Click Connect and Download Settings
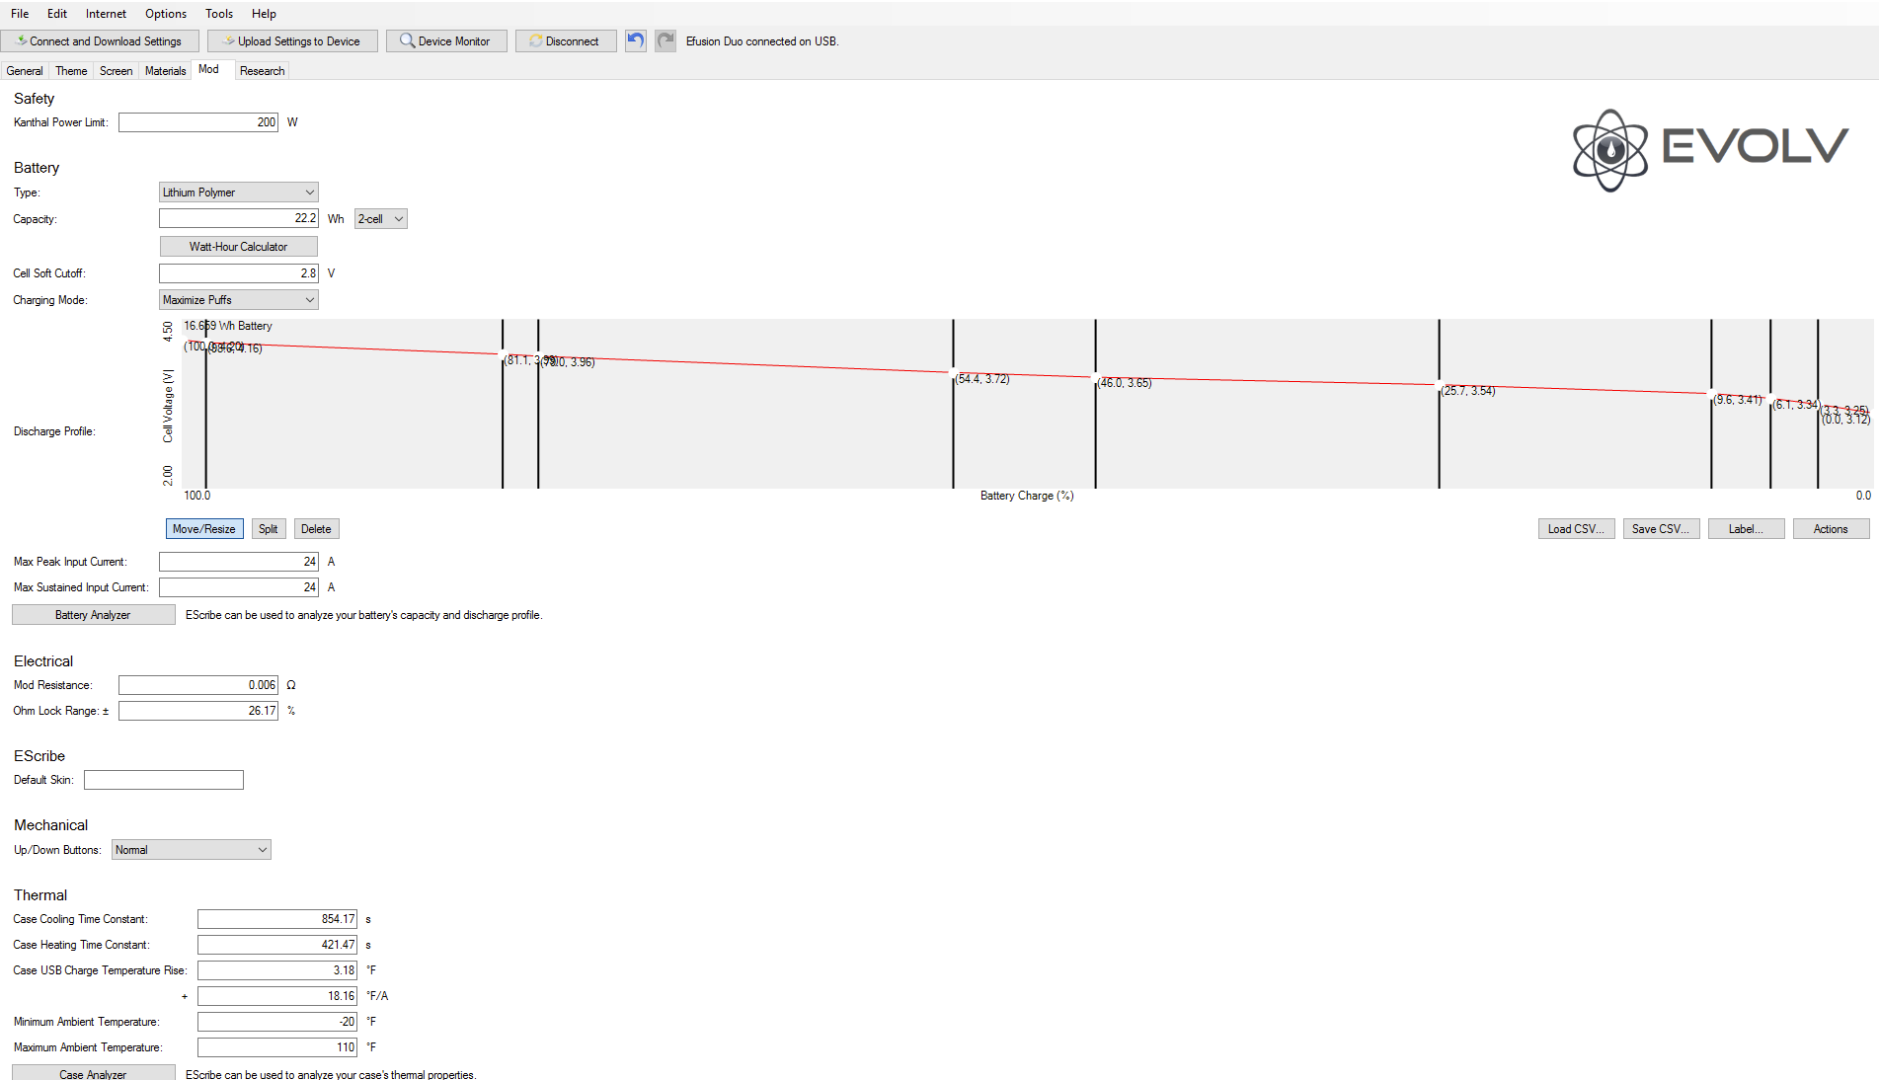Screen dimensions: 1879x1080 click(100, 41)
